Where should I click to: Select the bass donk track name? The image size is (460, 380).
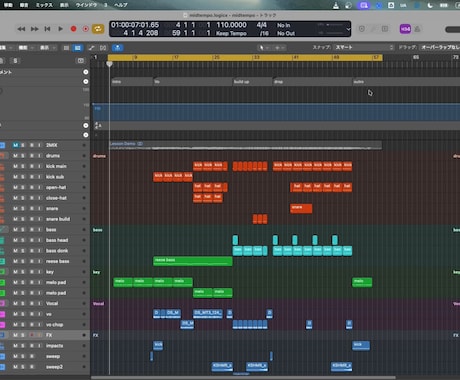(57, 251)
